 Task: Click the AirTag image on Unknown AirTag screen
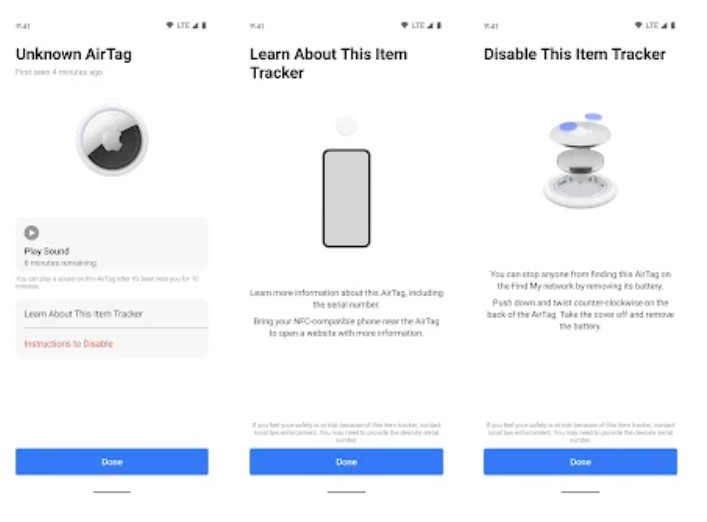click(x=112, y=140)
